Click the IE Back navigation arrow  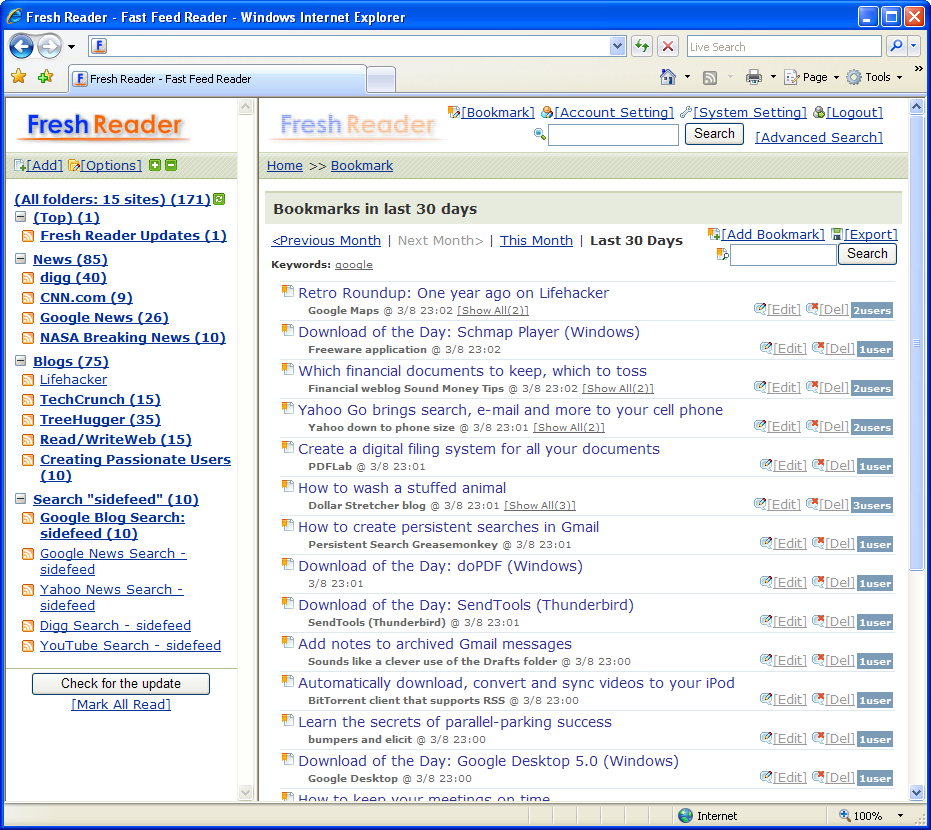21,46
